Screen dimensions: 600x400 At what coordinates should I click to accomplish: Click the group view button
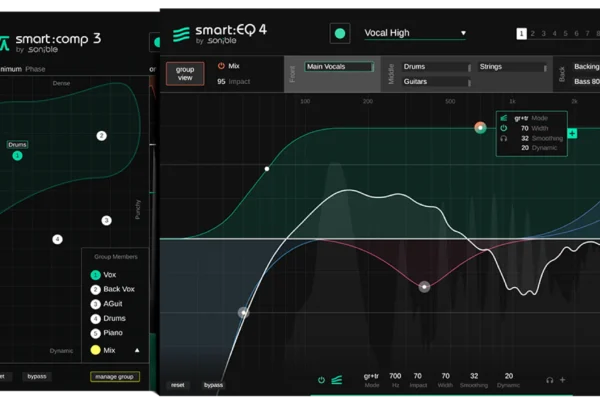coord(185,74)
